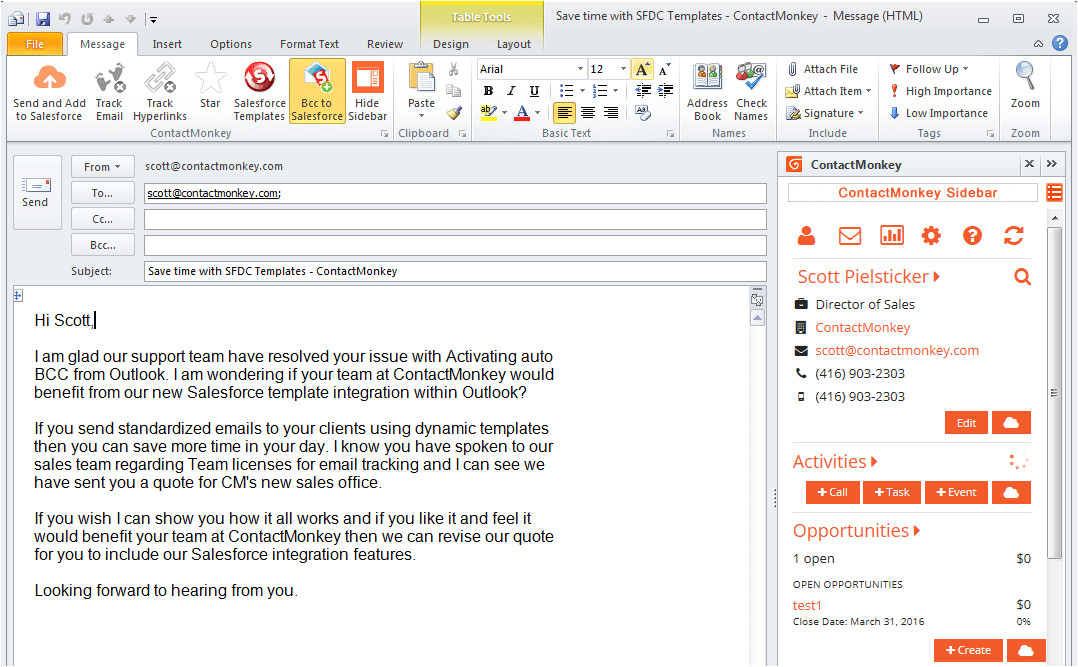Click into the Subject field
This screenshot has height=667, width=1078.
click(455, 271)
